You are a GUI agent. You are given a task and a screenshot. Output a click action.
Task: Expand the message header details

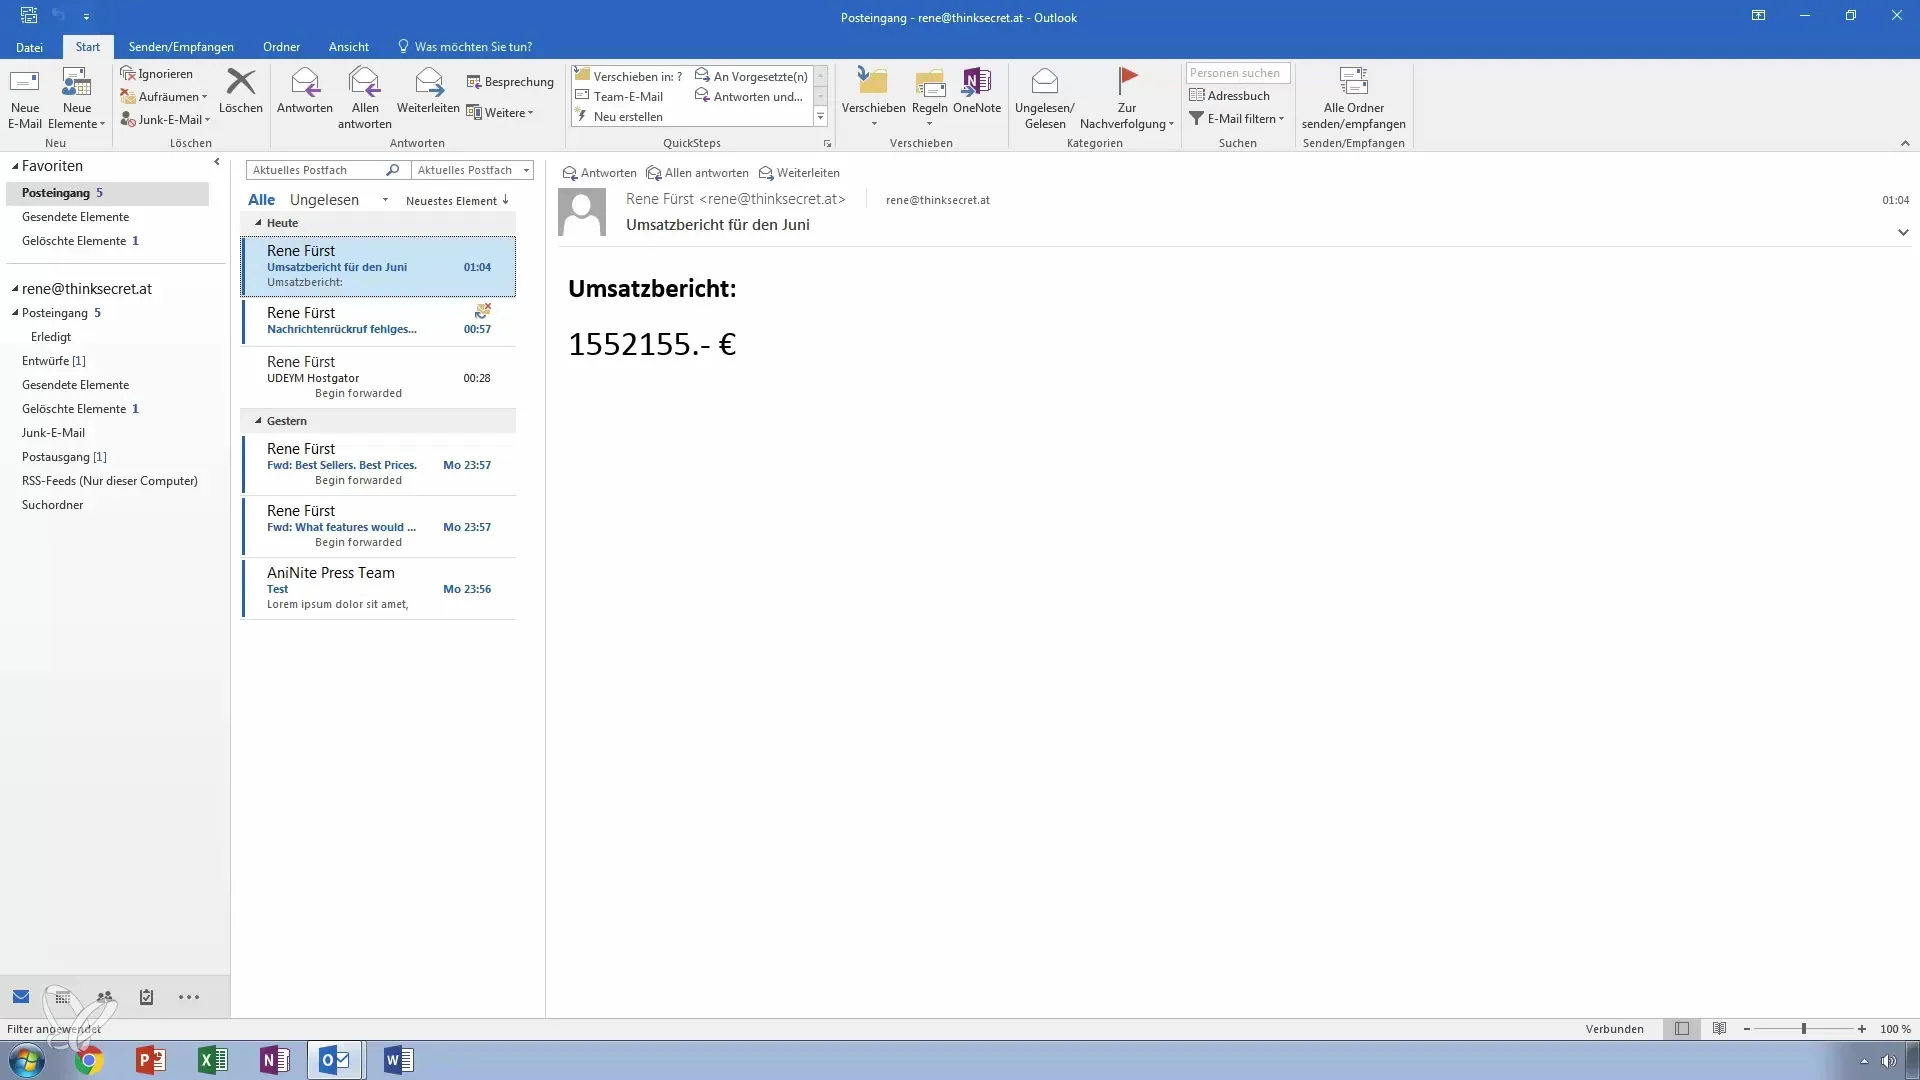pos(1903,232)
